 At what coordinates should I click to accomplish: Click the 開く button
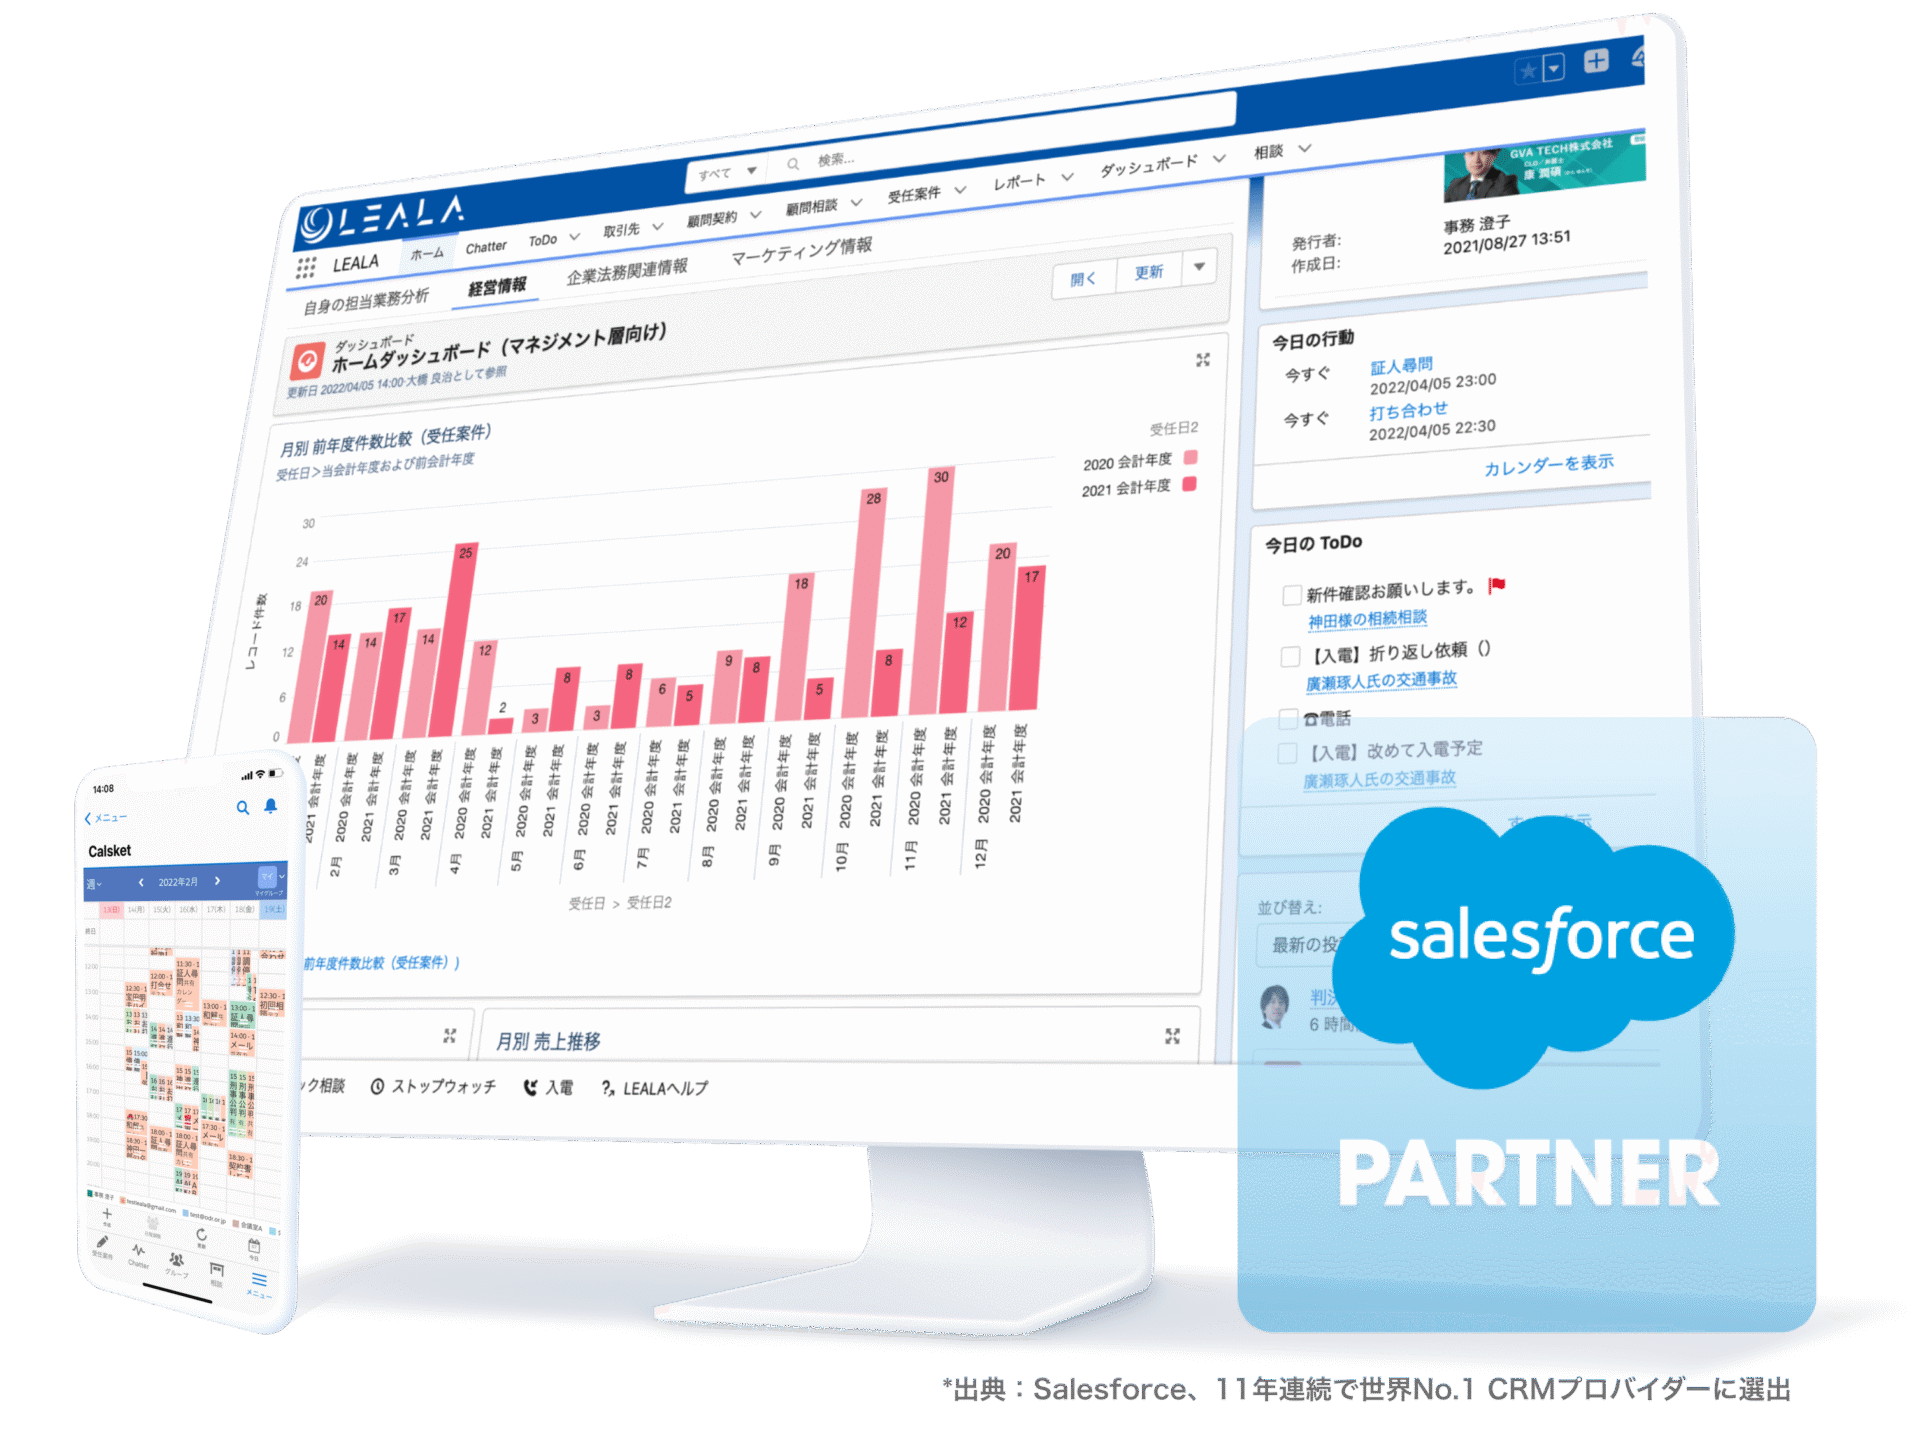(x=1082, y=279)
